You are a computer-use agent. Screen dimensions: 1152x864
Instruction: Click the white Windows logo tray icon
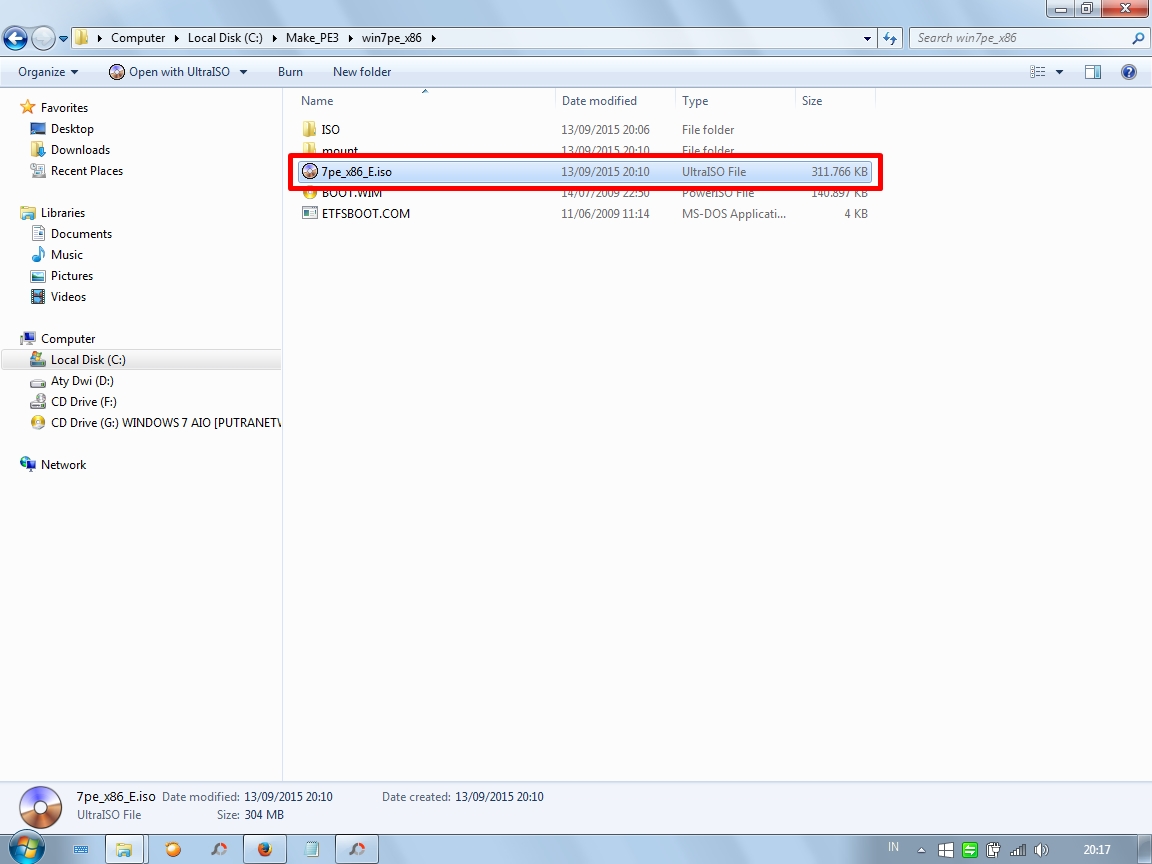click(x=946, y=850)
